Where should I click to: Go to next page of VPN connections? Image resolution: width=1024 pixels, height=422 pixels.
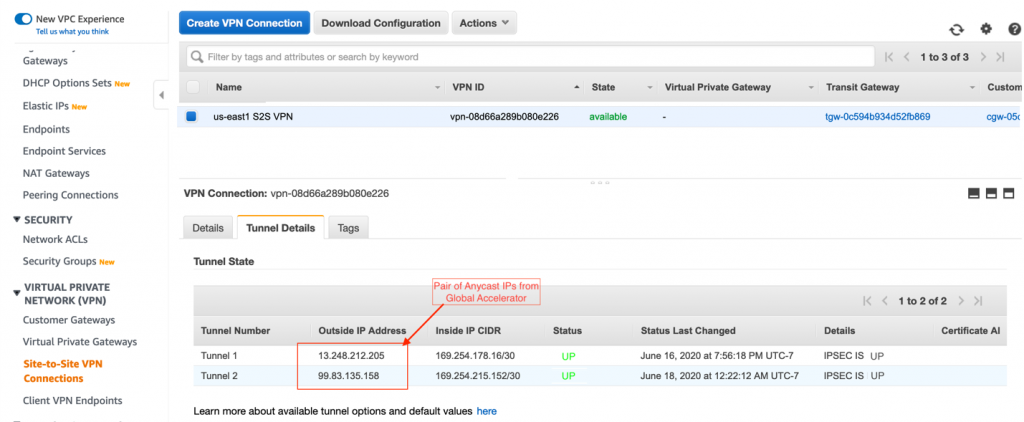(983, 57)
